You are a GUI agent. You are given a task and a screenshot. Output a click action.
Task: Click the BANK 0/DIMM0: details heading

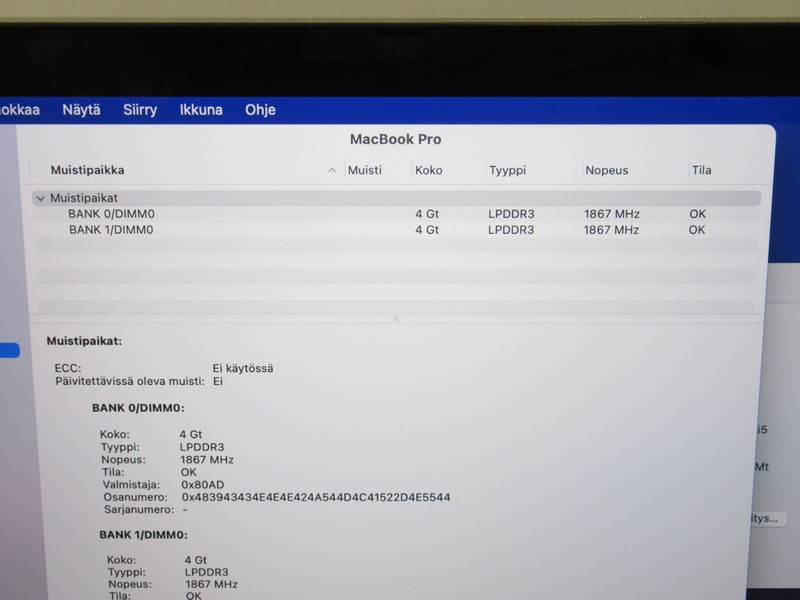coord(138,408)
